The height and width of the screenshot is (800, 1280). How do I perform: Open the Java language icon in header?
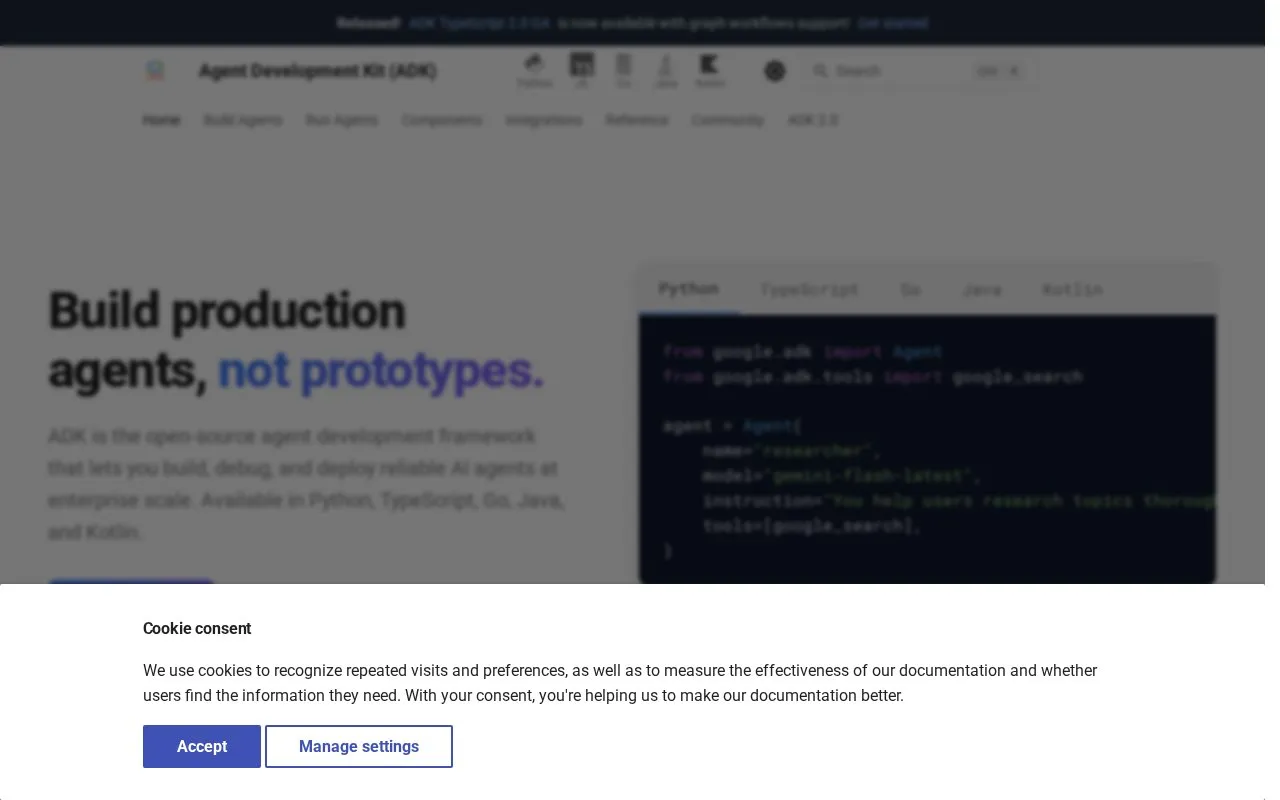pos(666,71)
